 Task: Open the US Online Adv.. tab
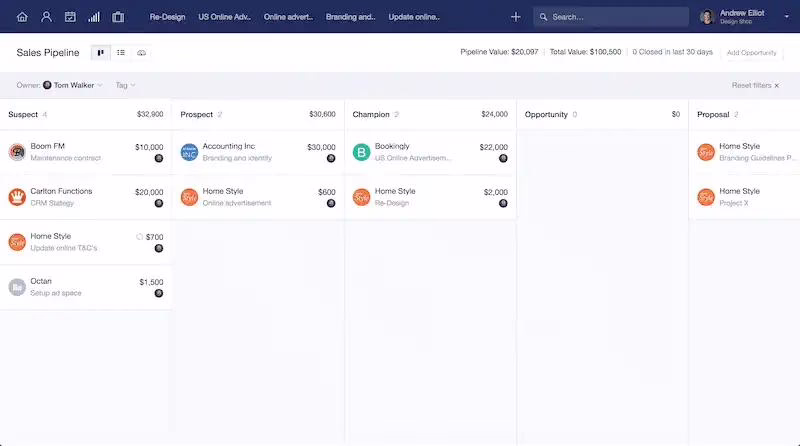(224, 17)
